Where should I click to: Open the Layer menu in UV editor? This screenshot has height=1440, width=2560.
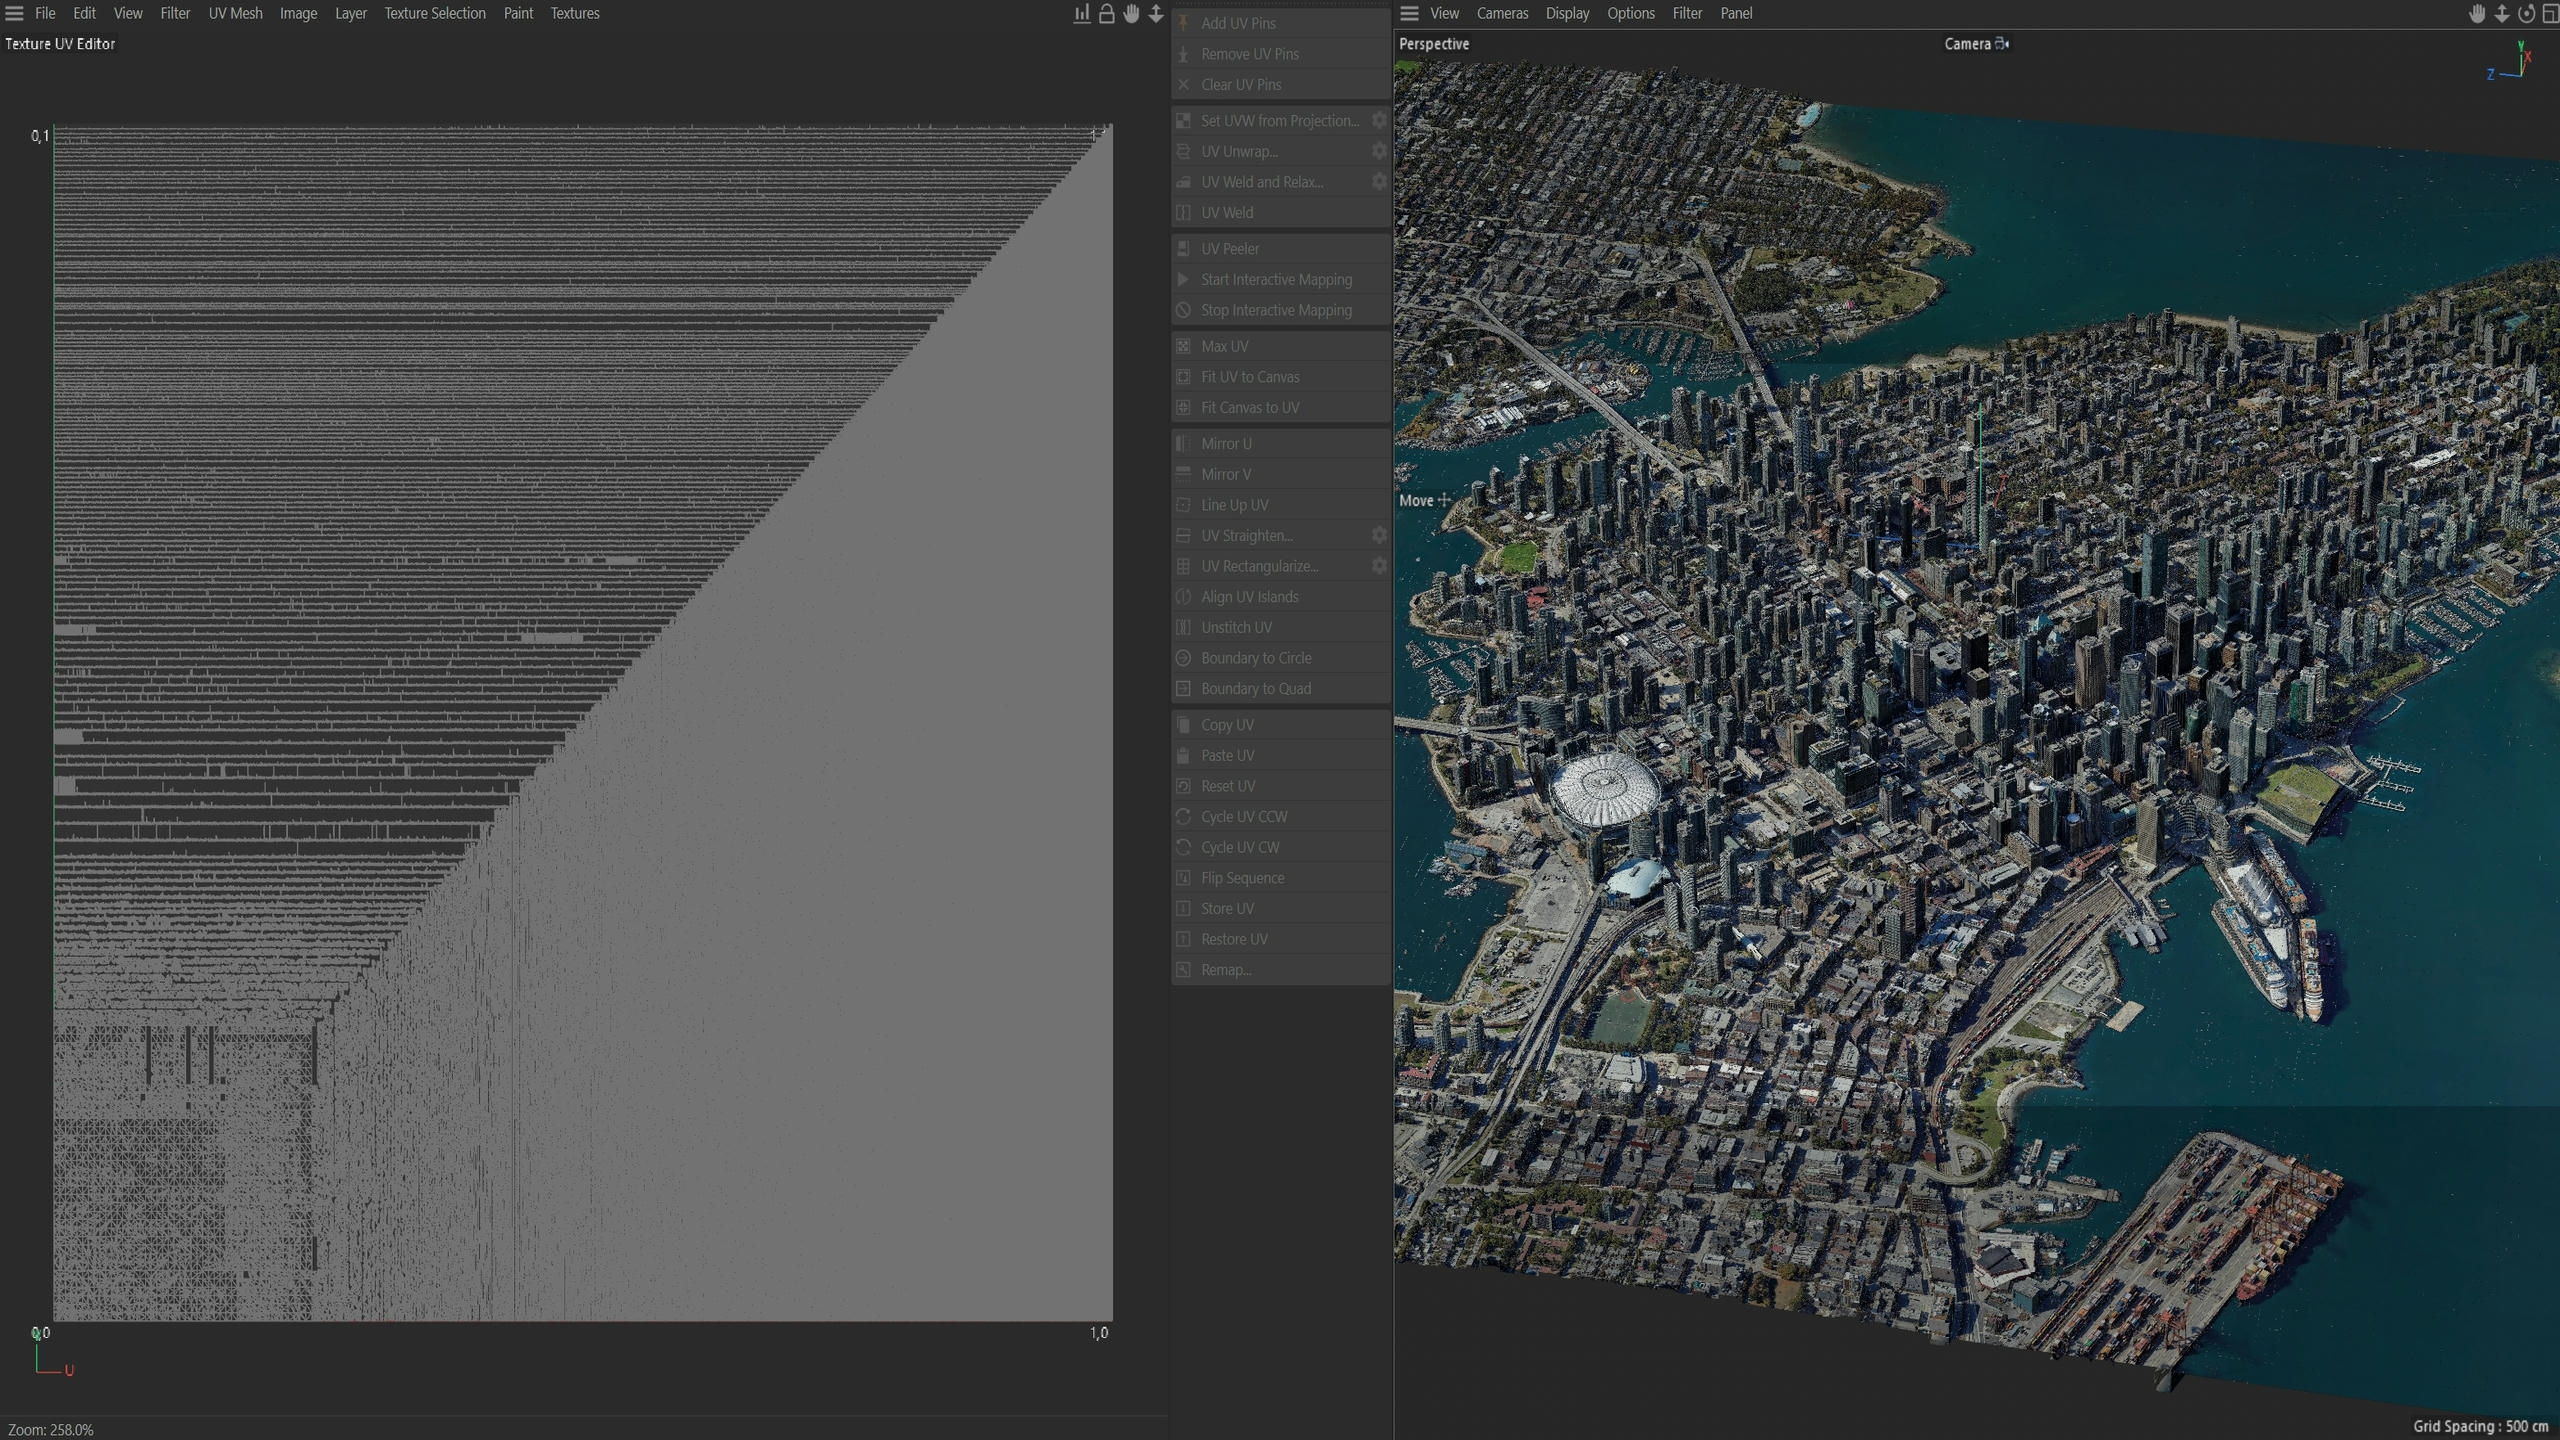(x=350, y=13)
